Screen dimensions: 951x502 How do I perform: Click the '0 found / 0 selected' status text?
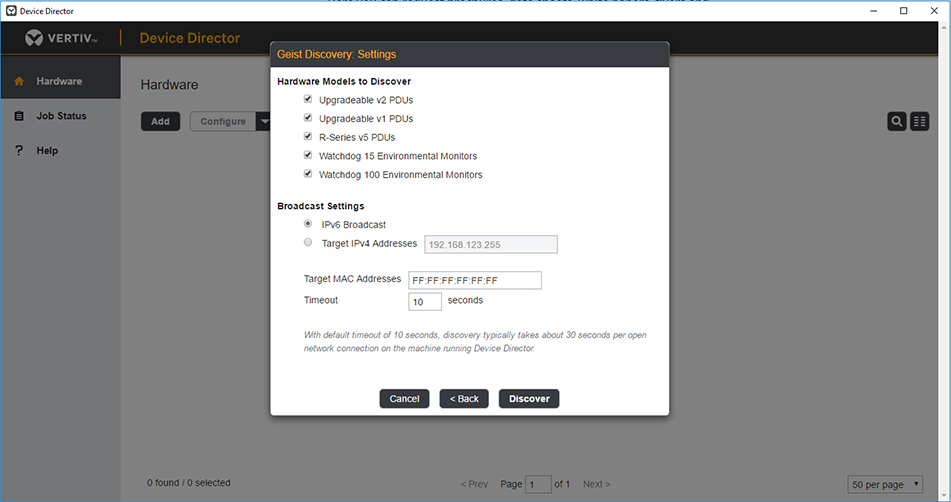(189, 483)
